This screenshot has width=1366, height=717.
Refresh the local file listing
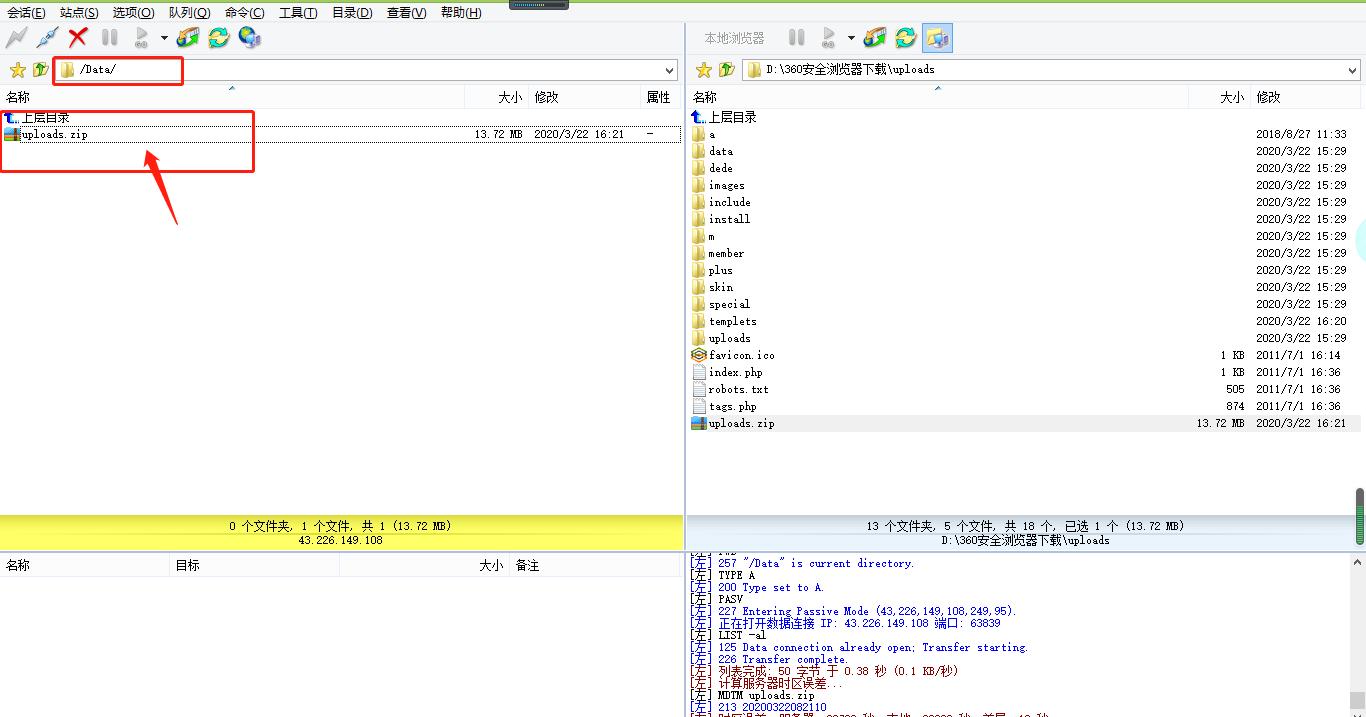click(x=904, y=37)
